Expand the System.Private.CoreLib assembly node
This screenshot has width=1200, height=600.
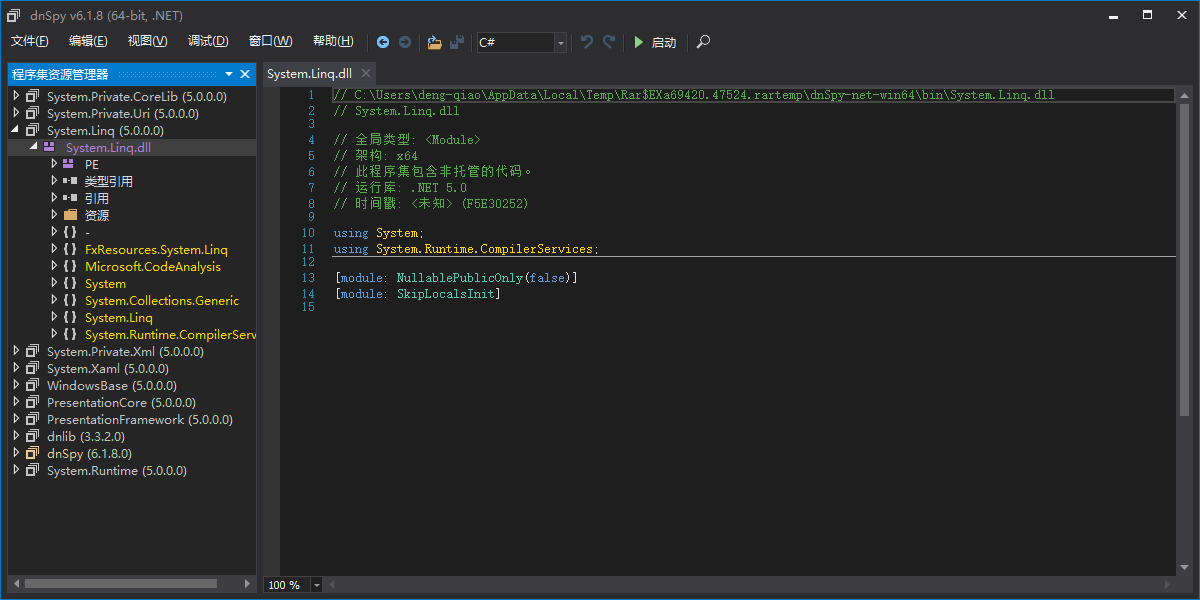pyautogui.click(x=16, y=97)
